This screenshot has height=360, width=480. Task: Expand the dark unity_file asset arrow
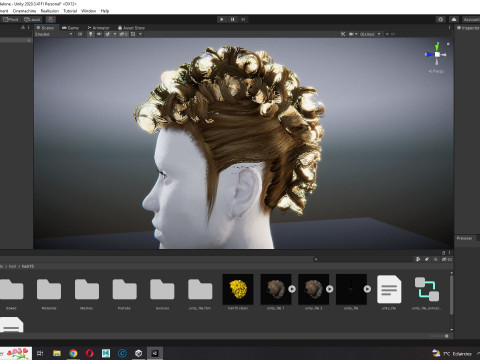[x=367, y=289]
